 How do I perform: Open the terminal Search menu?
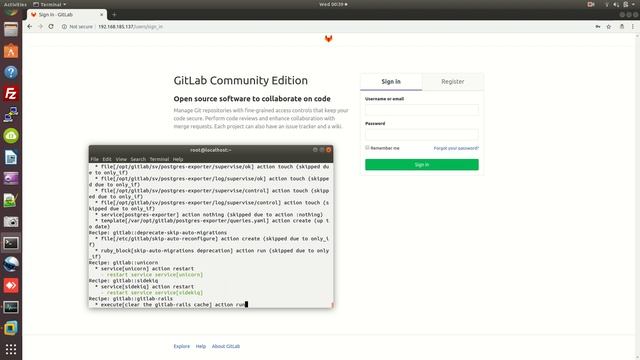138,159
